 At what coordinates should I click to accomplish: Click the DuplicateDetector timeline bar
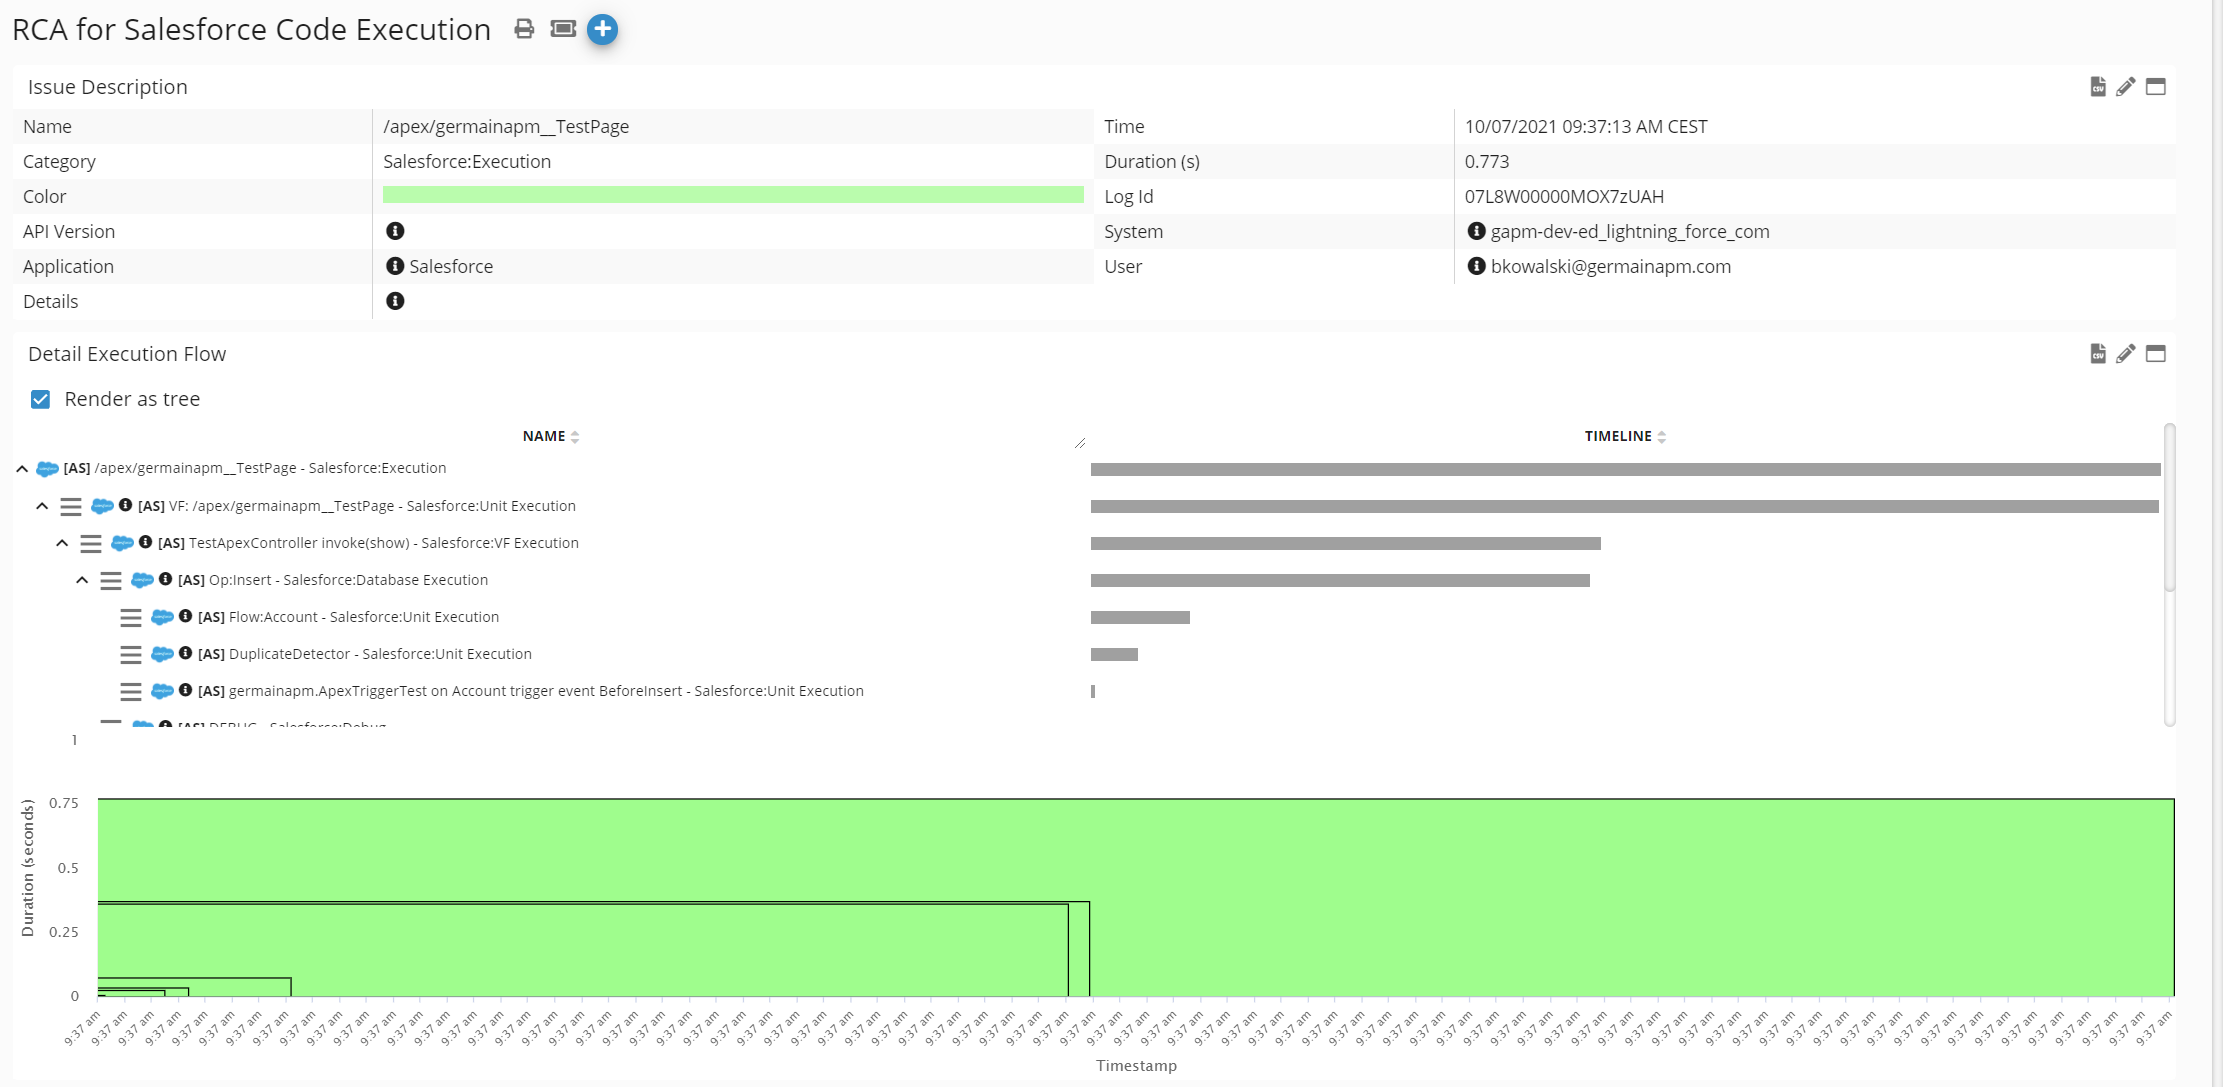coord(1114,655)
